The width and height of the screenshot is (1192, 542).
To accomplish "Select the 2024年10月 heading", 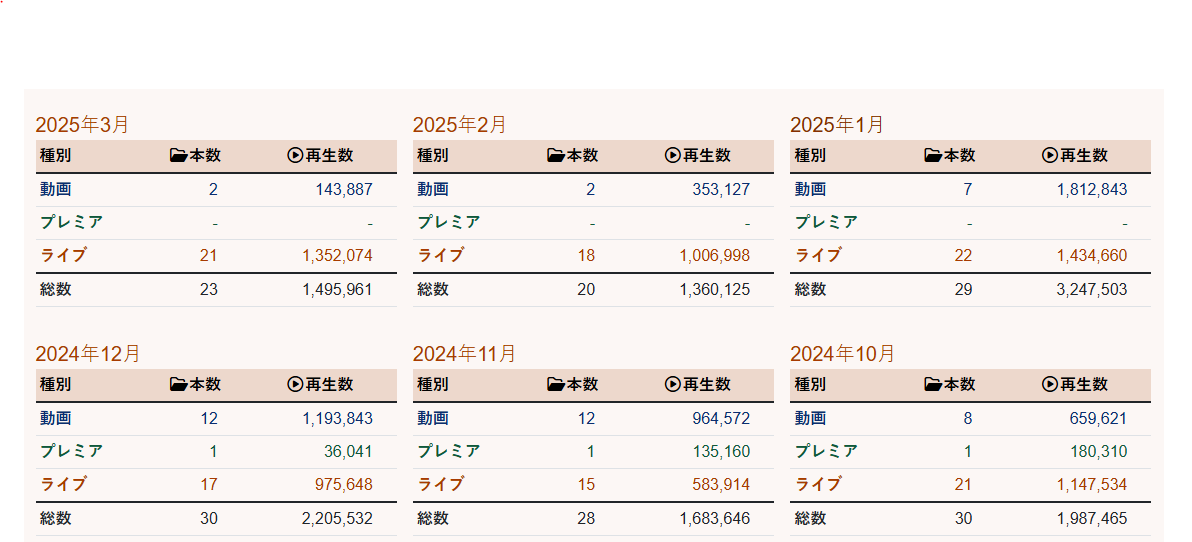I will pyautogui.click(x=842, y=353).
